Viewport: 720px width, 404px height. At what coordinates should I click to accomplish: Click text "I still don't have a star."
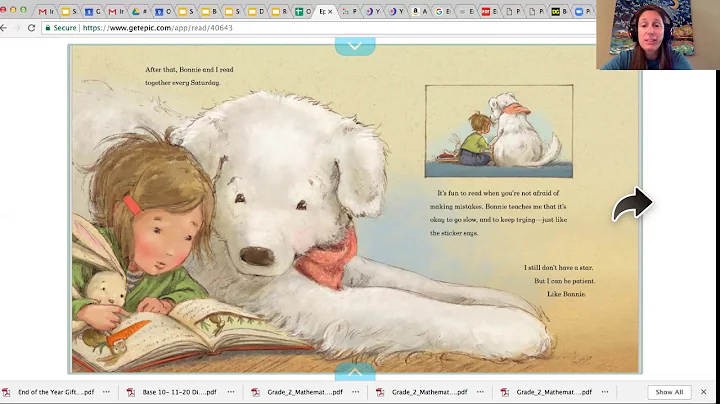(x=558, y=268)
